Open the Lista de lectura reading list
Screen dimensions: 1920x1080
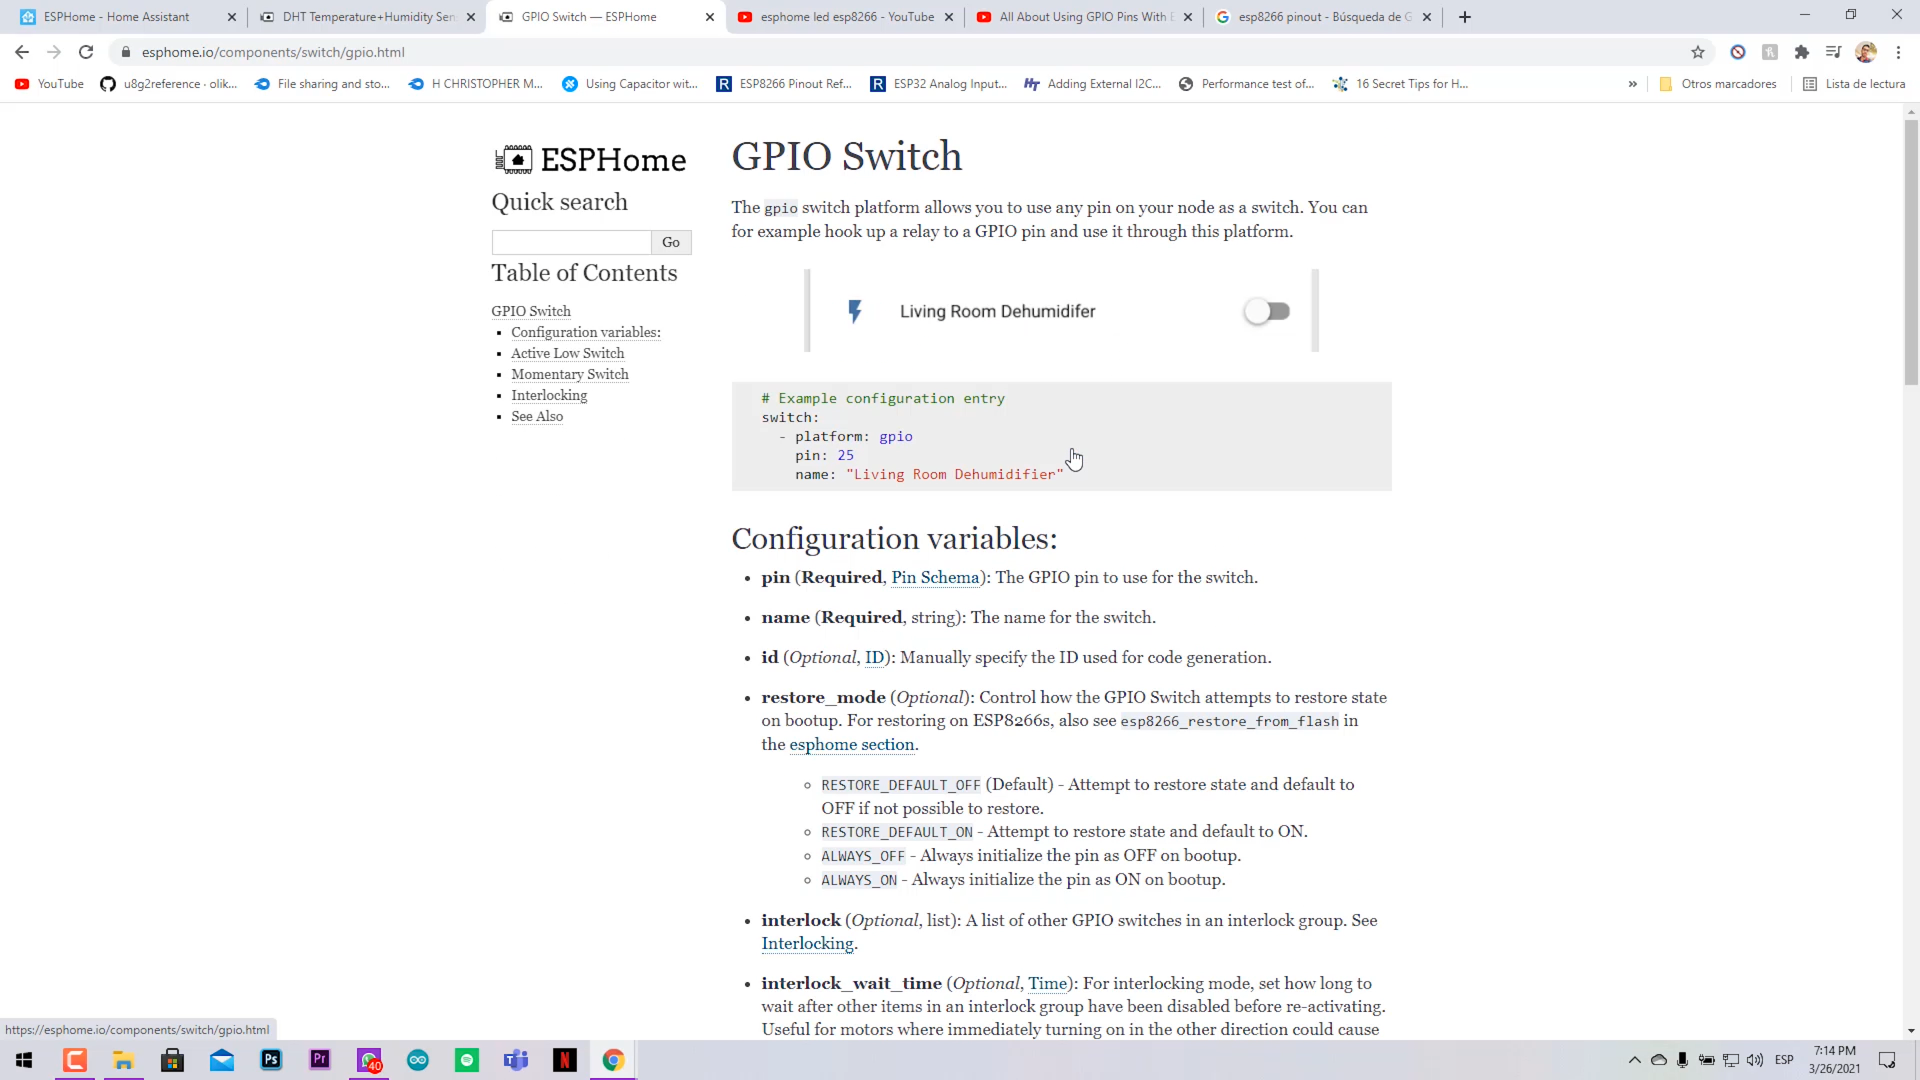(1854, 84)
